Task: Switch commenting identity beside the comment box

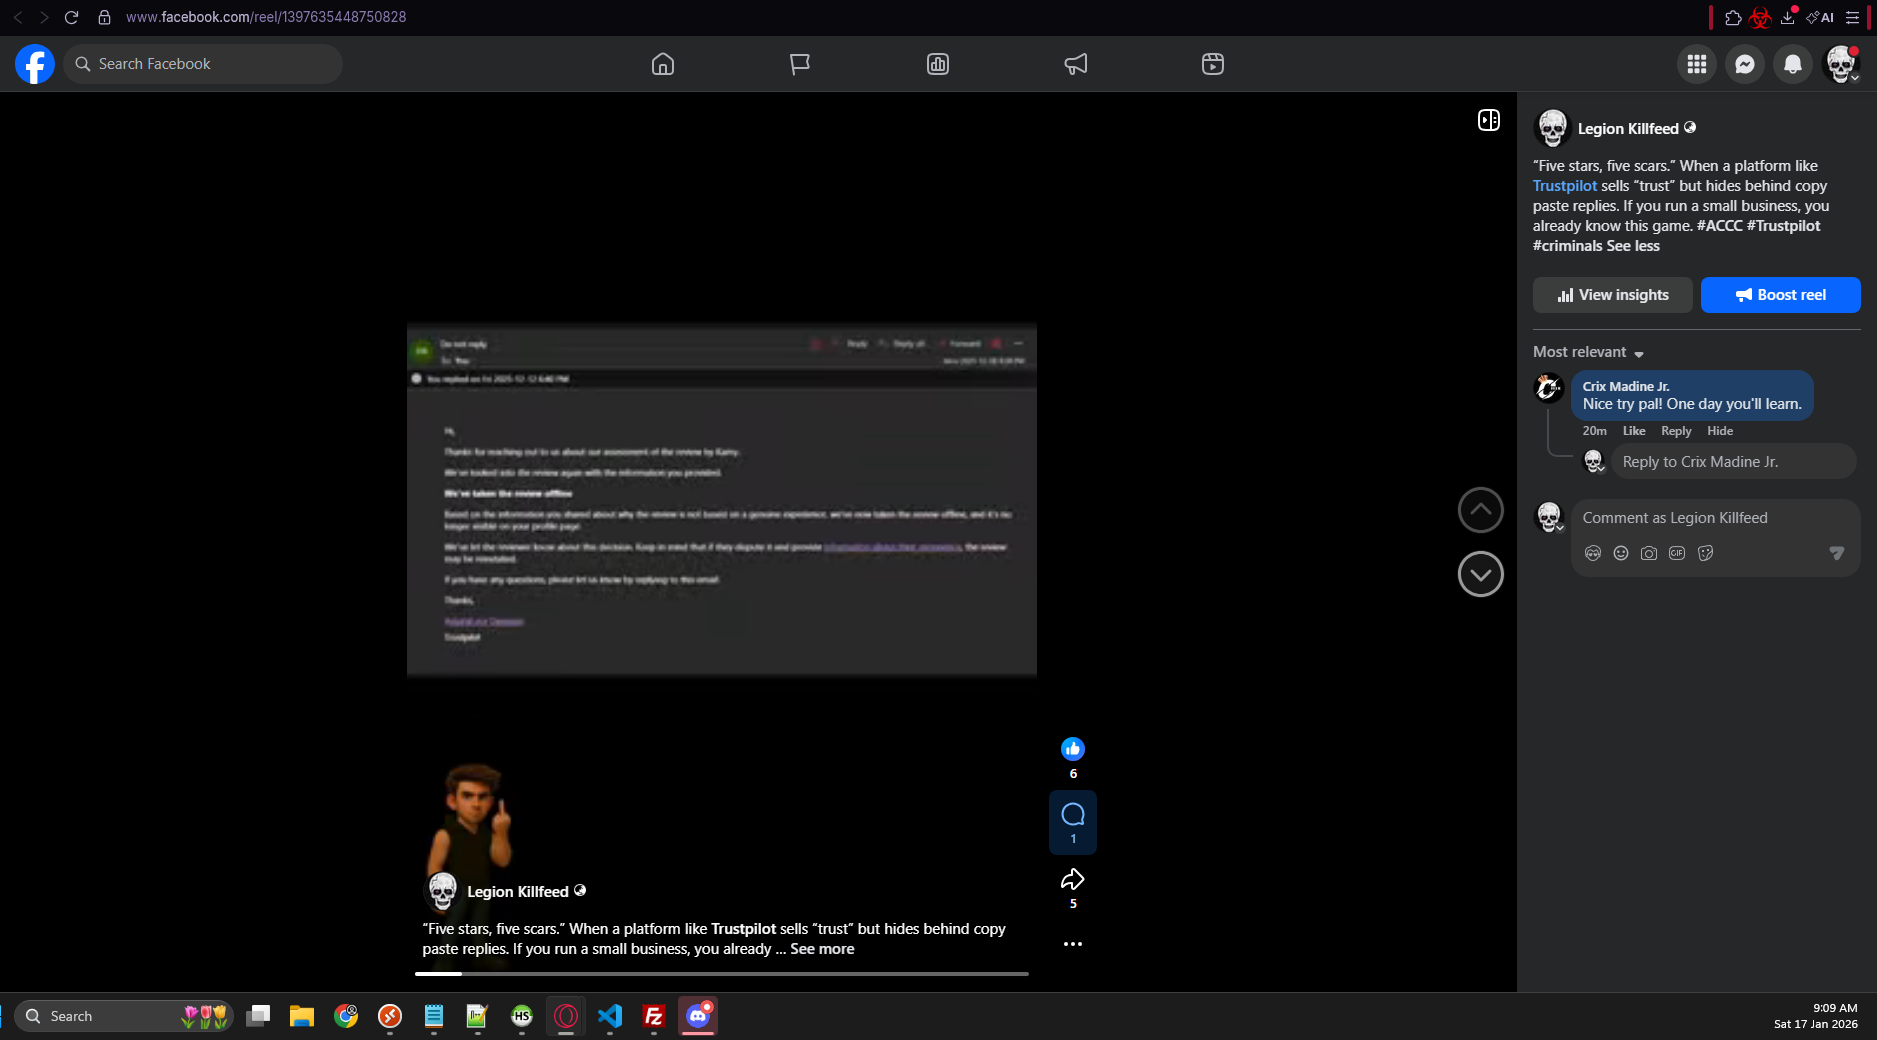Action: pyautogui.click(x=1549, y=517)
